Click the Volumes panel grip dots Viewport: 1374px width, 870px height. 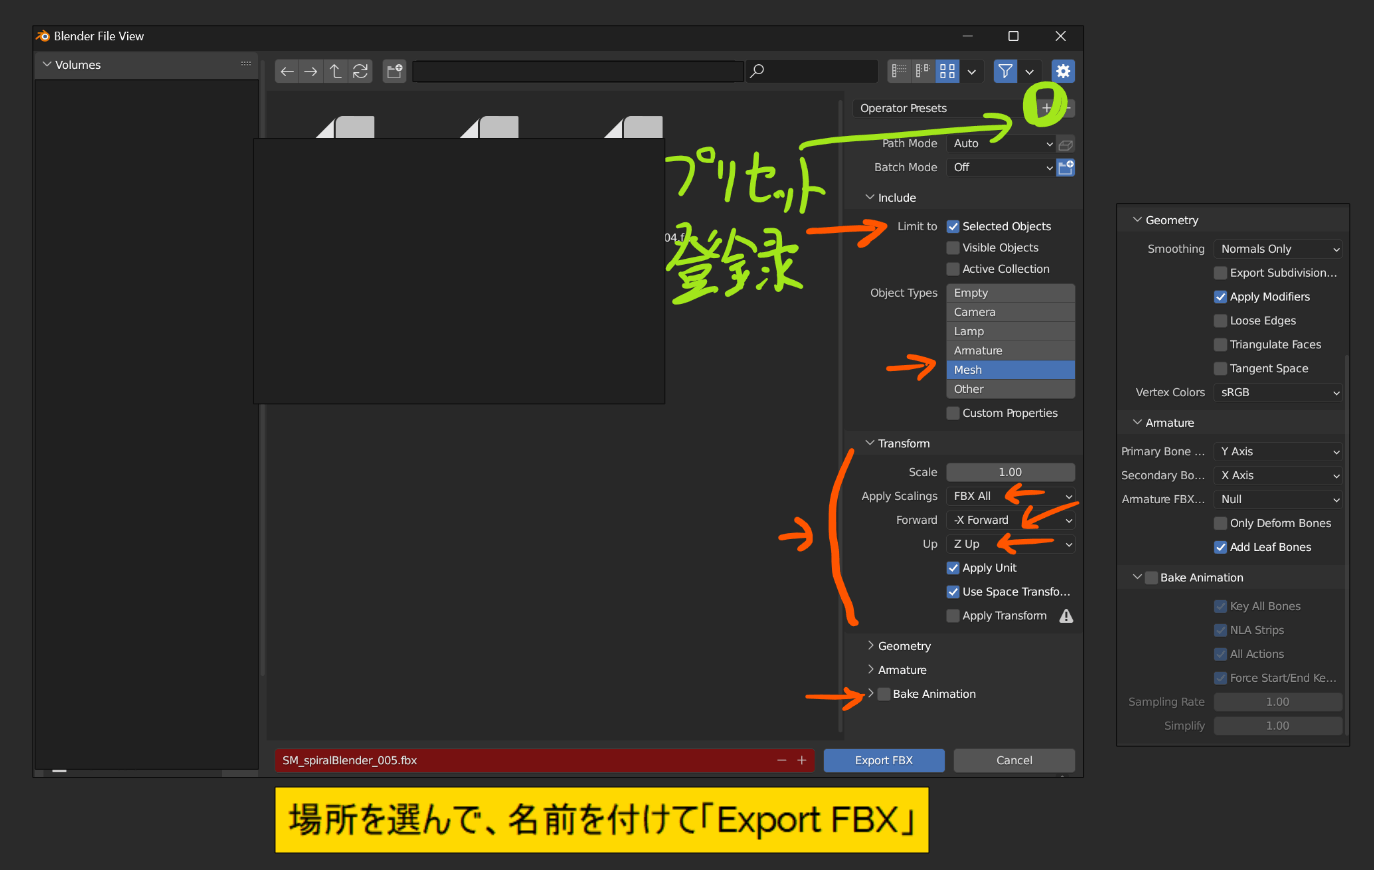(x=246, y=64)
